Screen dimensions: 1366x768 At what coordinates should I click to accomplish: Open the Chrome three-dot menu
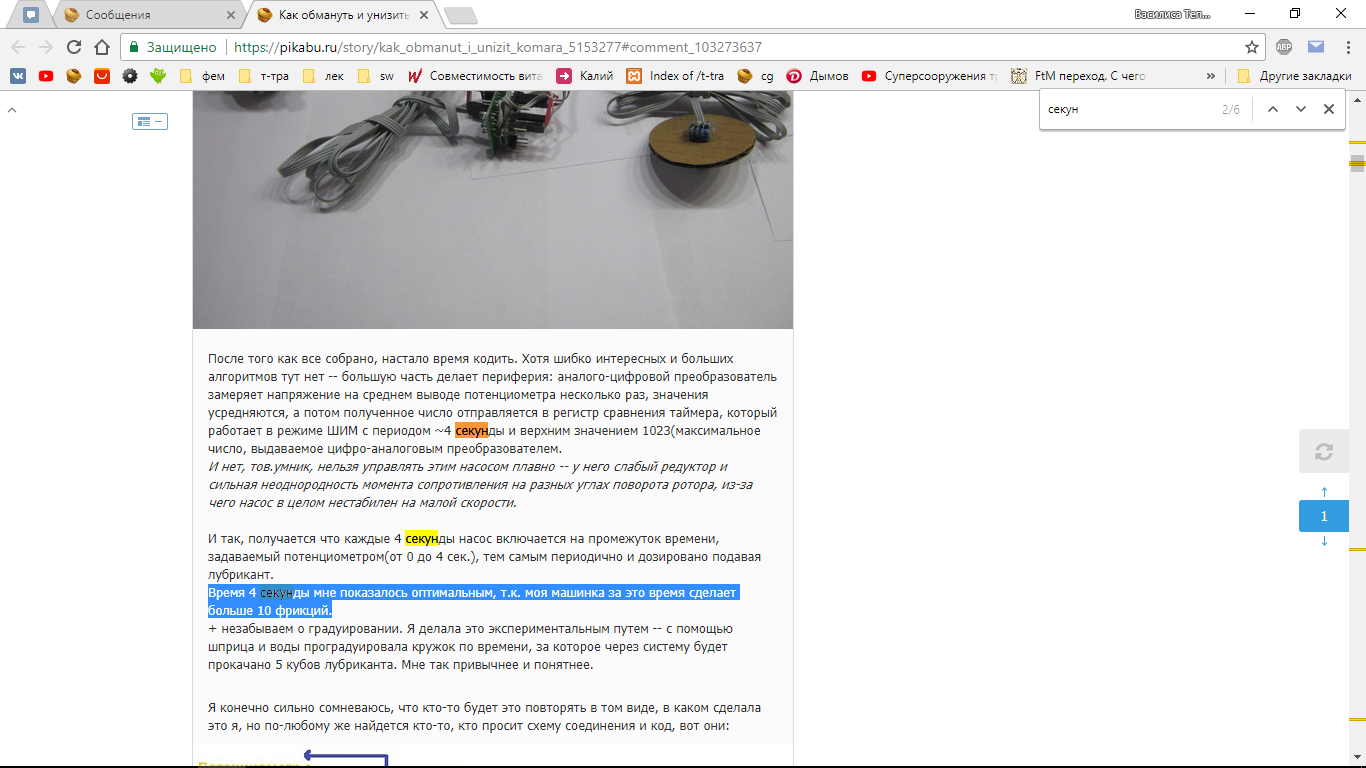coord(1347,47)
